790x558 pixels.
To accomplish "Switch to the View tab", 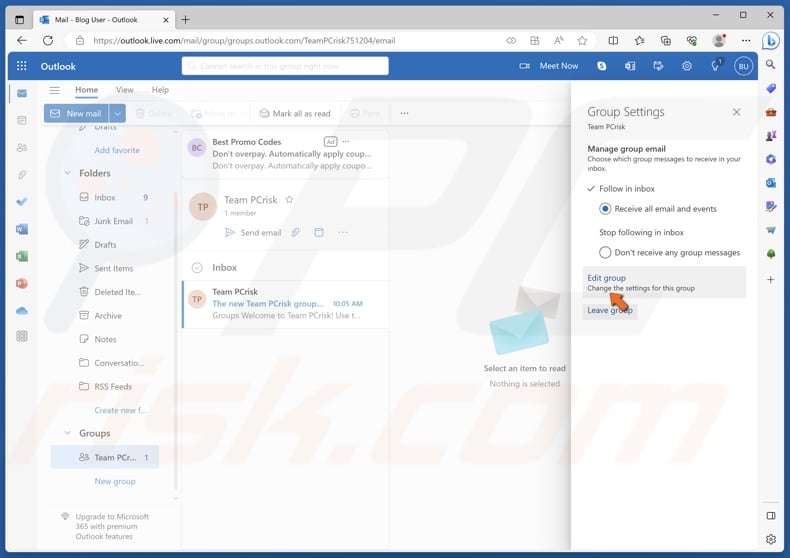I will pos(124,90).
